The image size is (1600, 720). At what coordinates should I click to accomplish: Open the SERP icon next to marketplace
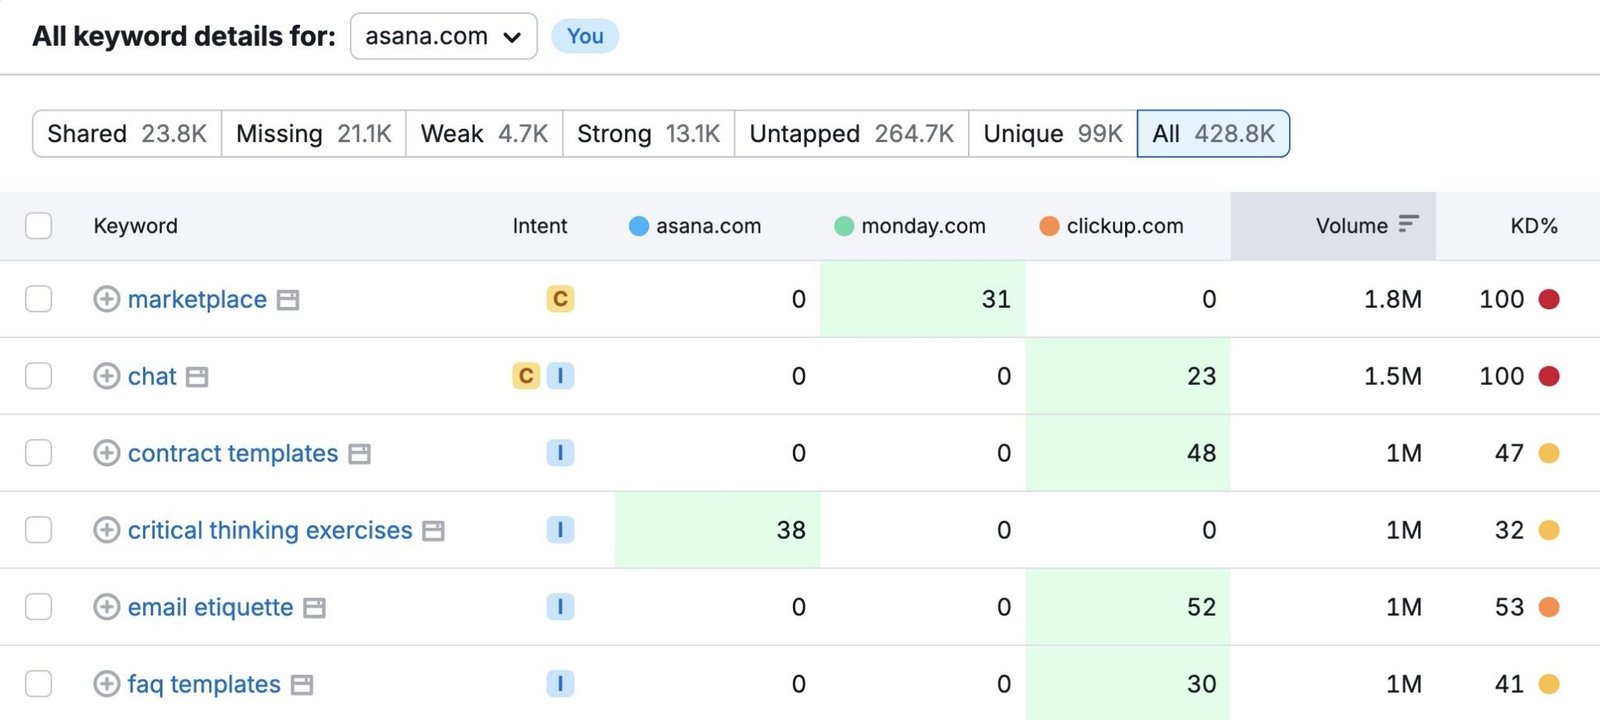[288, 300]
